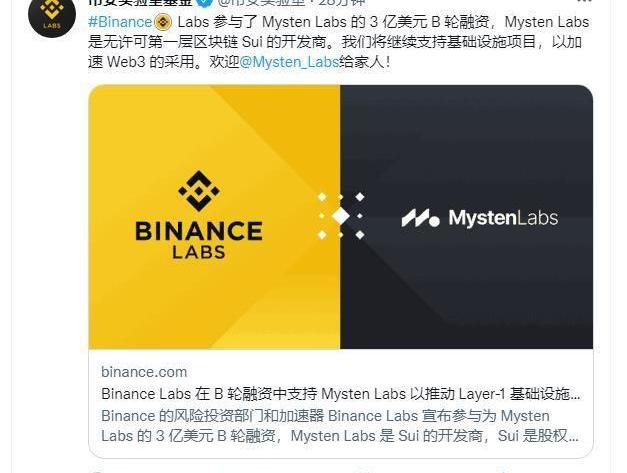
Task: Click the gray card description text
Action: point(340,426)
